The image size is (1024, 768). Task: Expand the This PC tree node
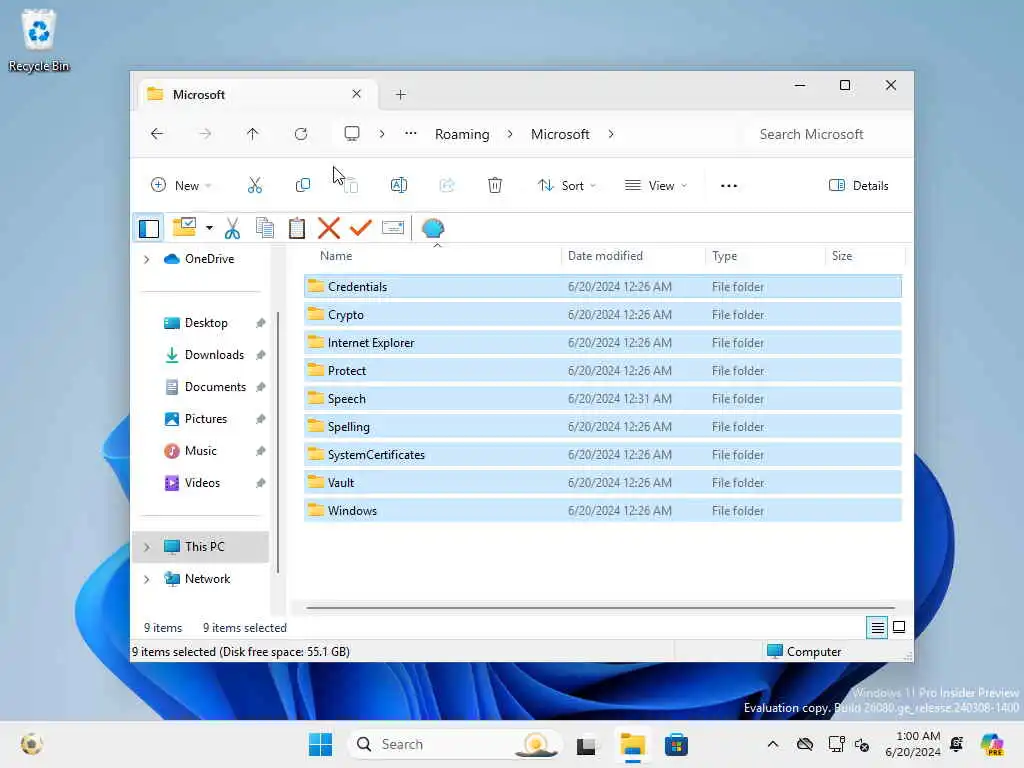[x=147, y=547]
